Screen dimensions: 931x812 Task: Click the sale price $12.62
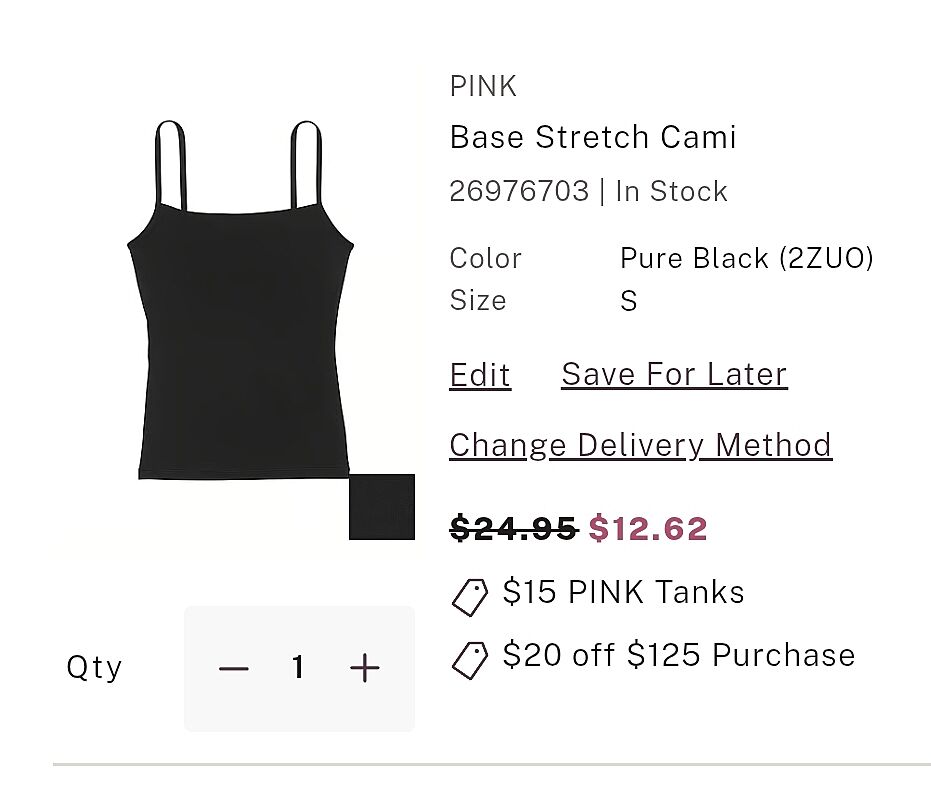coord(648,528)
